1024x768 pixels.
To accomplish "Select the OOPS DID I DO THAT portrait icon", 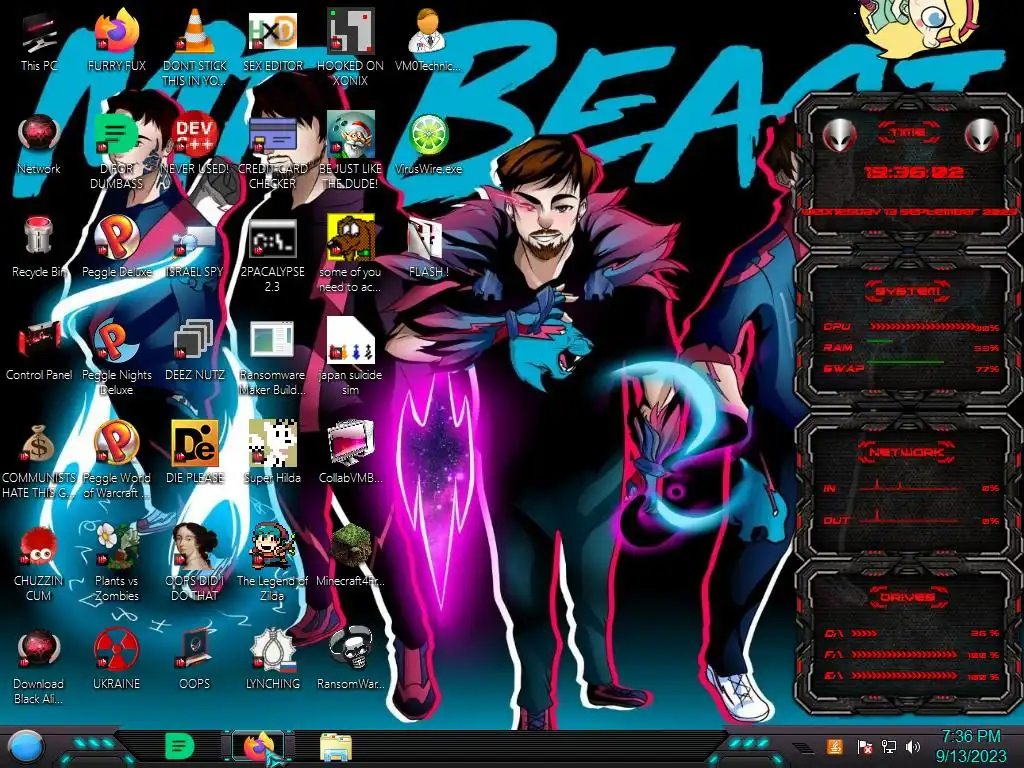I will tap(195, 546).
